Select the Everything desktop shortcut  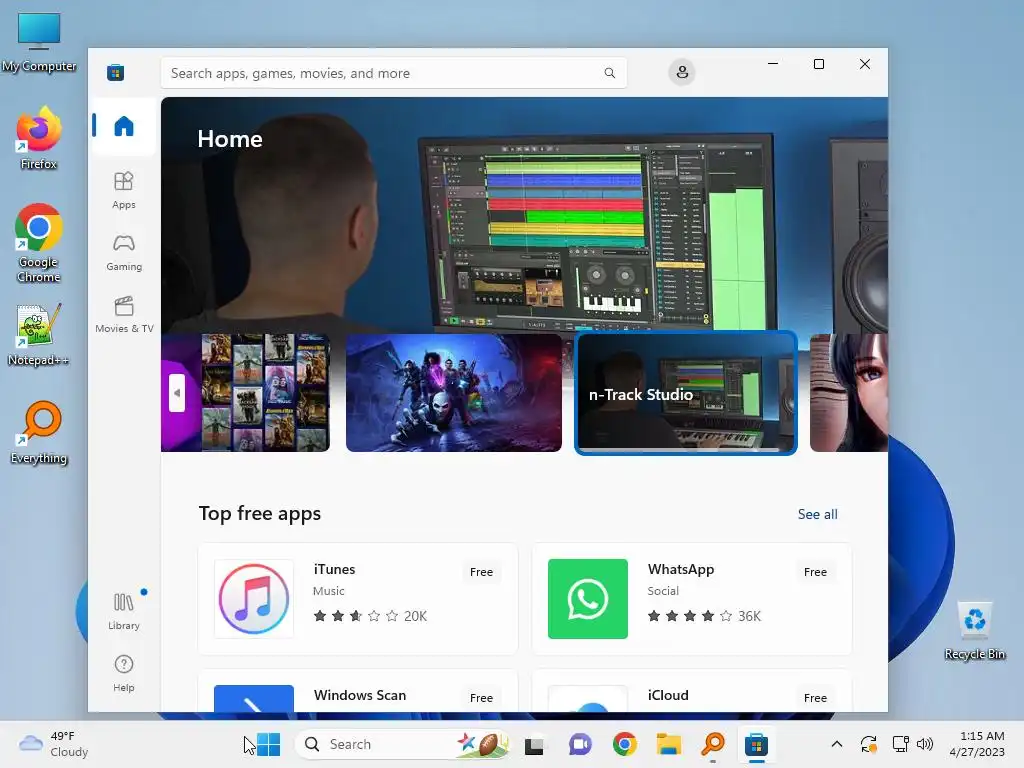tap(39, 432)
